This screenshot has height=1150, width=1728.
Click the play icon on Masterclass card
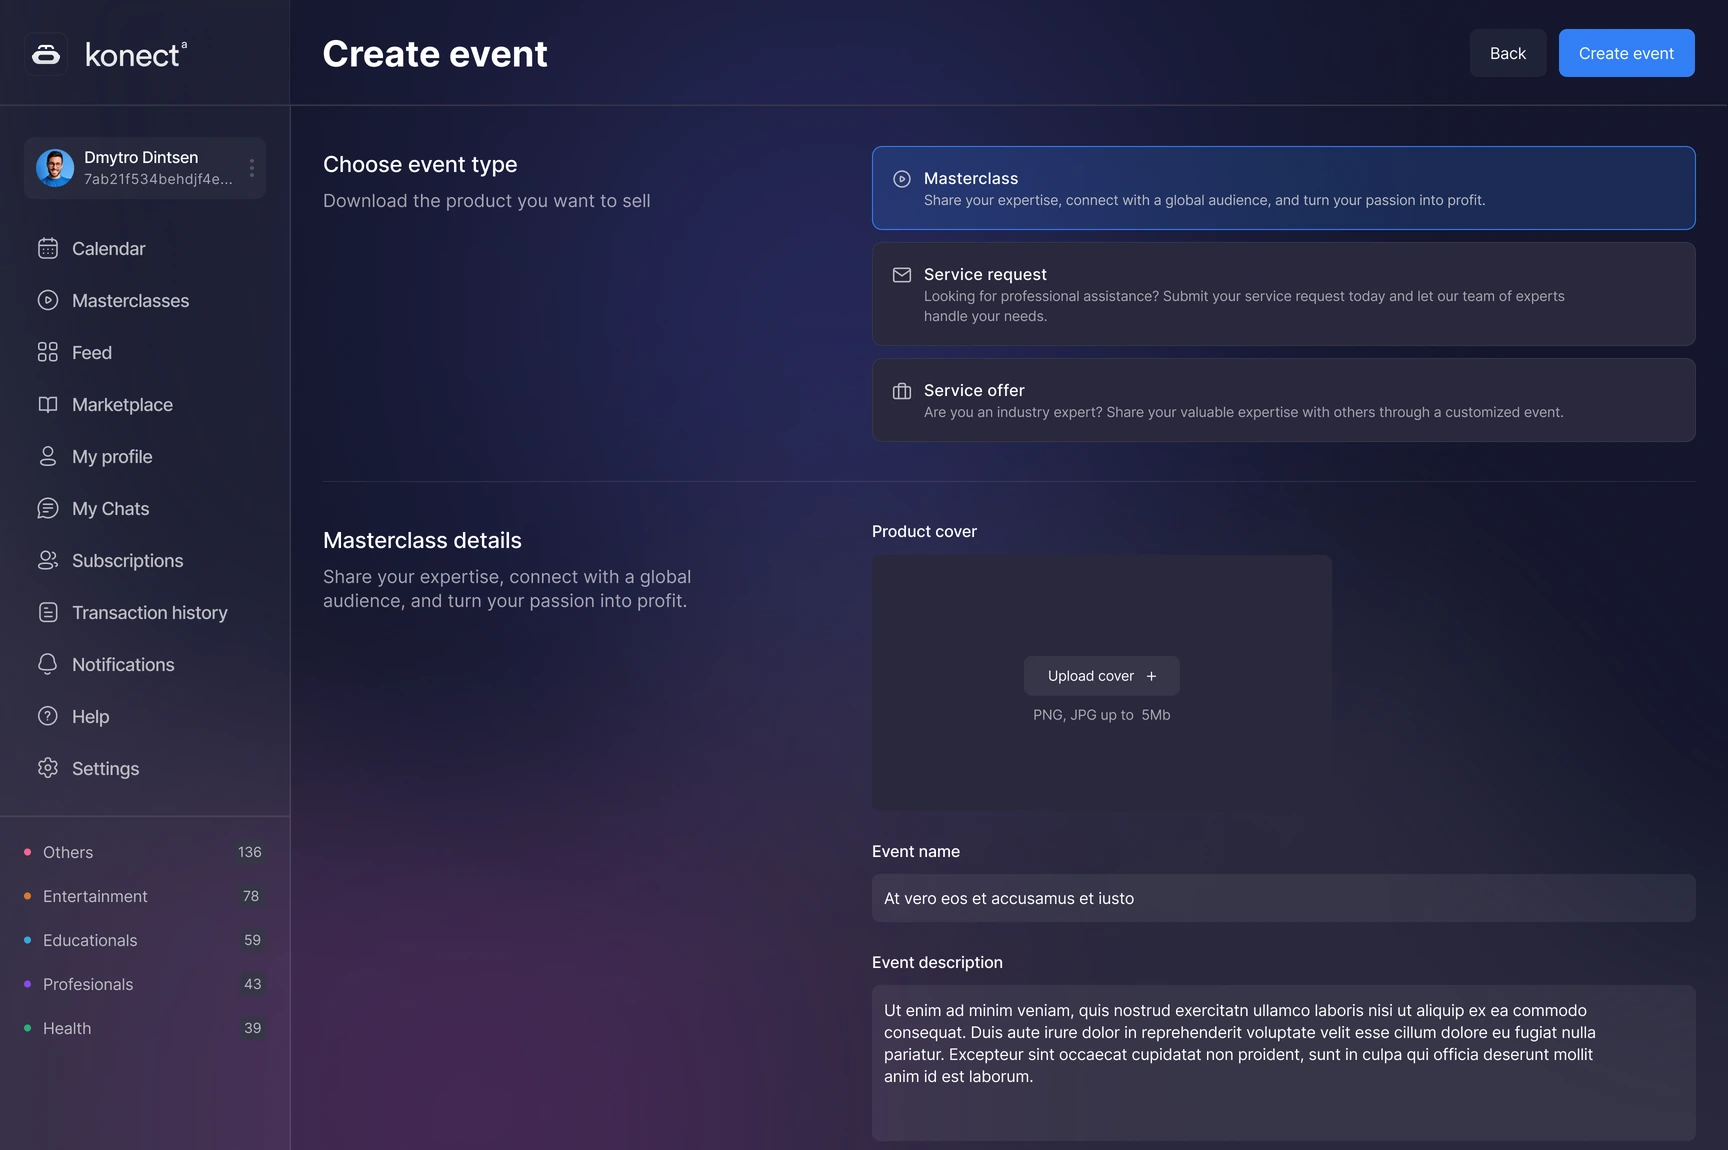tap(902, 179)
